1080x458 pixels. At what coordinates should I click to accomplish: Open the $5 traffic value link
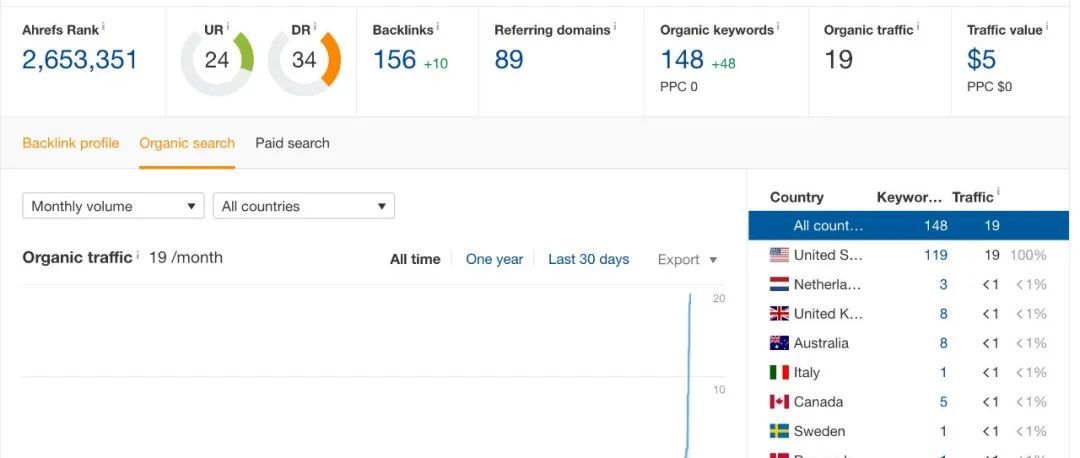click(x=982, y=60)
